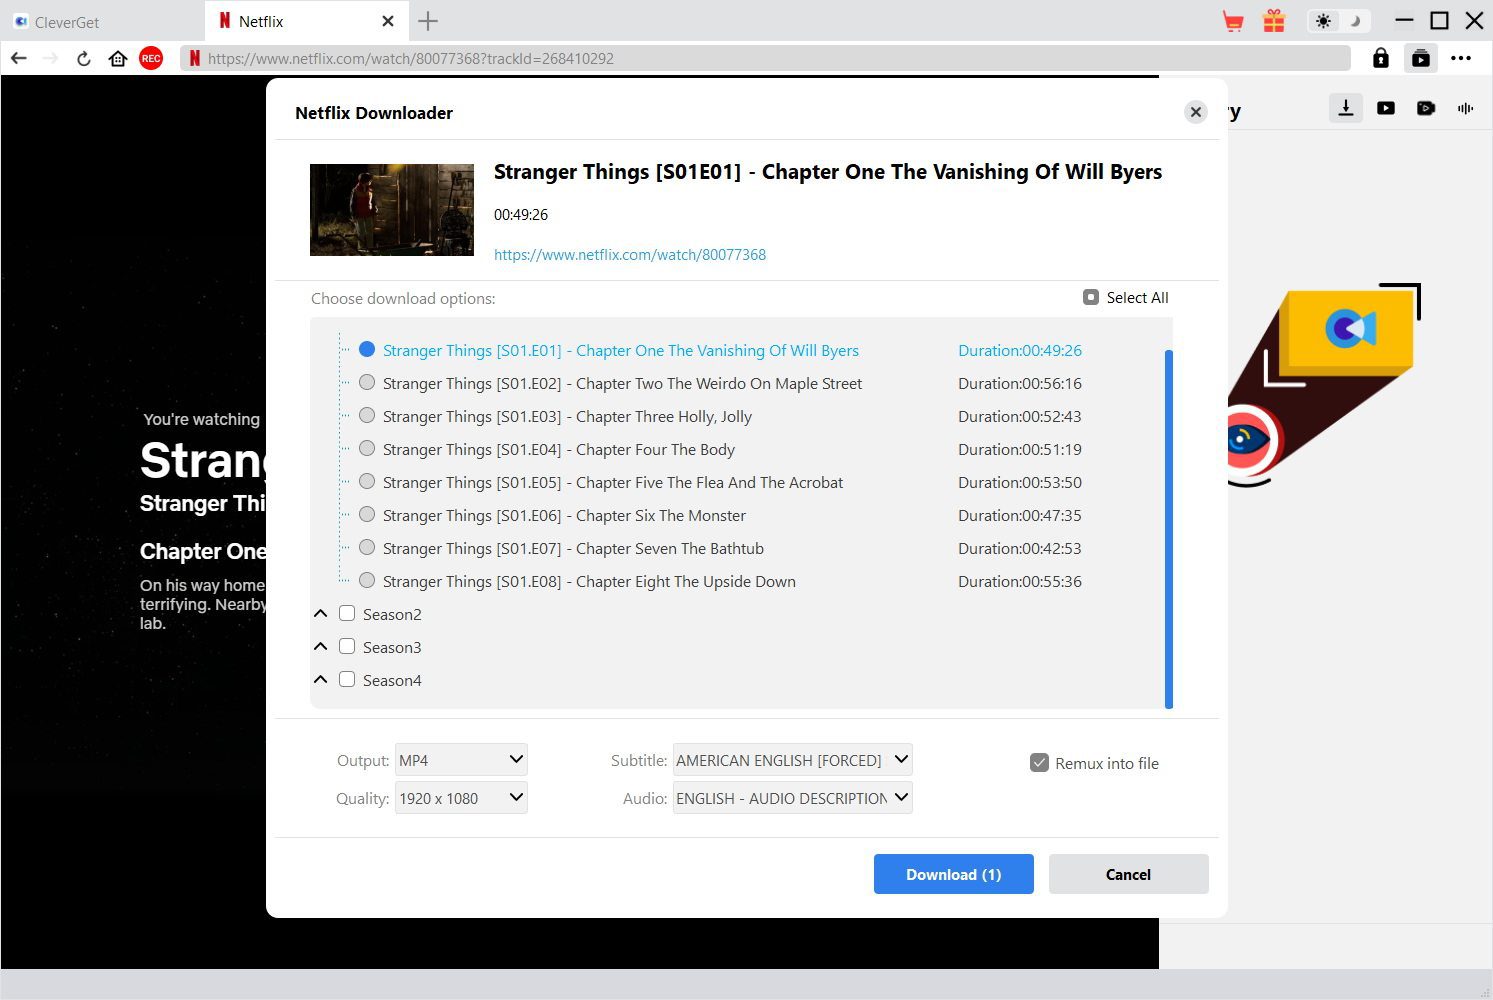Image resolution: width=1493 pixels, height=1000 pixels.
Task: Go to the home page icon
Action: click(x=118, y=59)
